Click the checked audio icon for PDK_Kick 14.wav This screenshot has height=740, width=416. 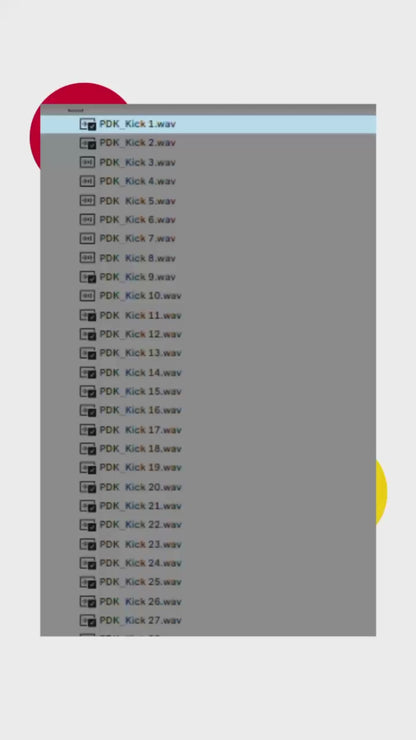coord(87,373)
